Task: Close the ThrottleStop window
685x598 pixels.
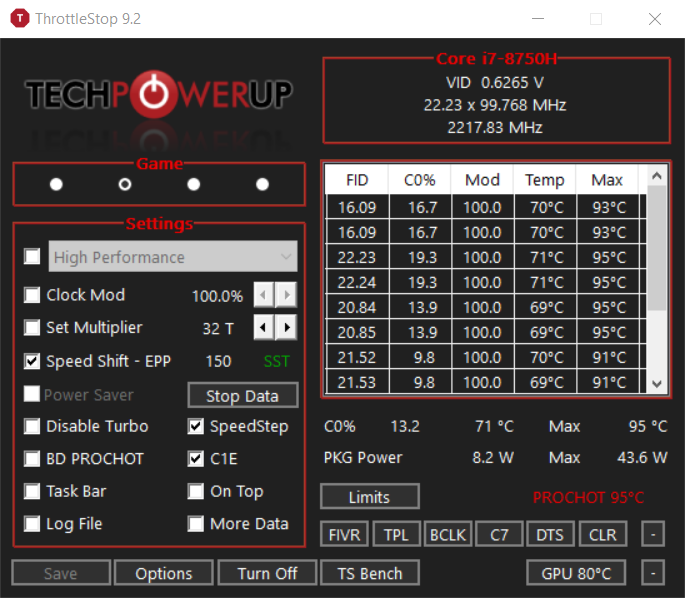Action: [x=655, y=19]
